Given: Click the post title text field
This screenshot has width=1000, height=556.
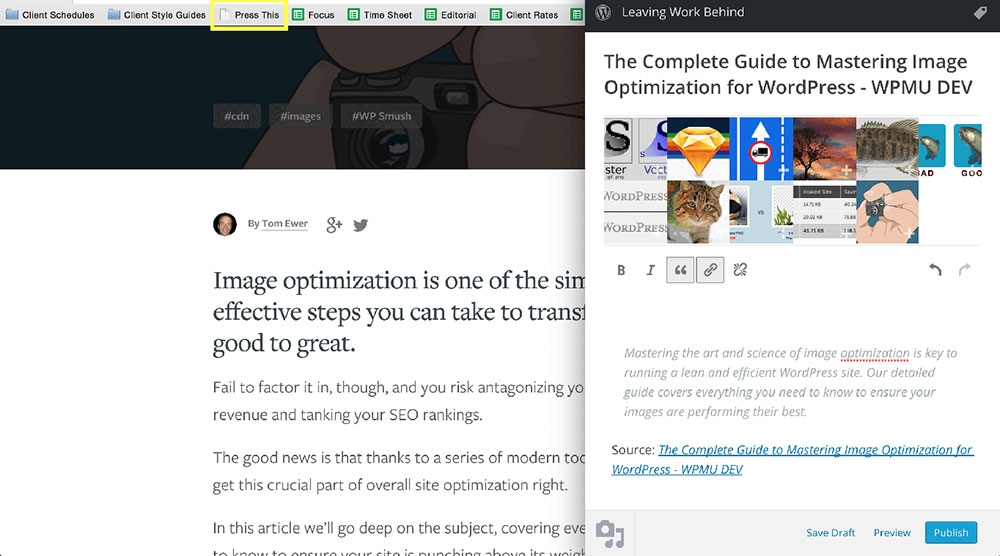Looking at the screenshot, I should 786,74.
